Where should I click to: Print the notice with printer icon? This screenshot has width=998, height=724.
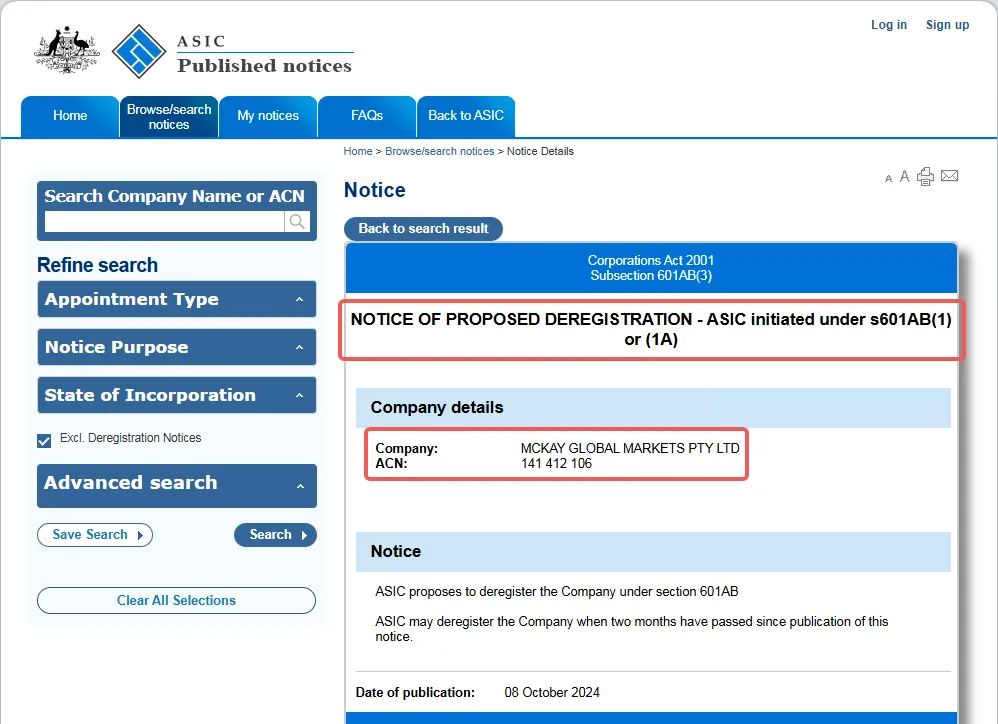[x=925, y=176]
